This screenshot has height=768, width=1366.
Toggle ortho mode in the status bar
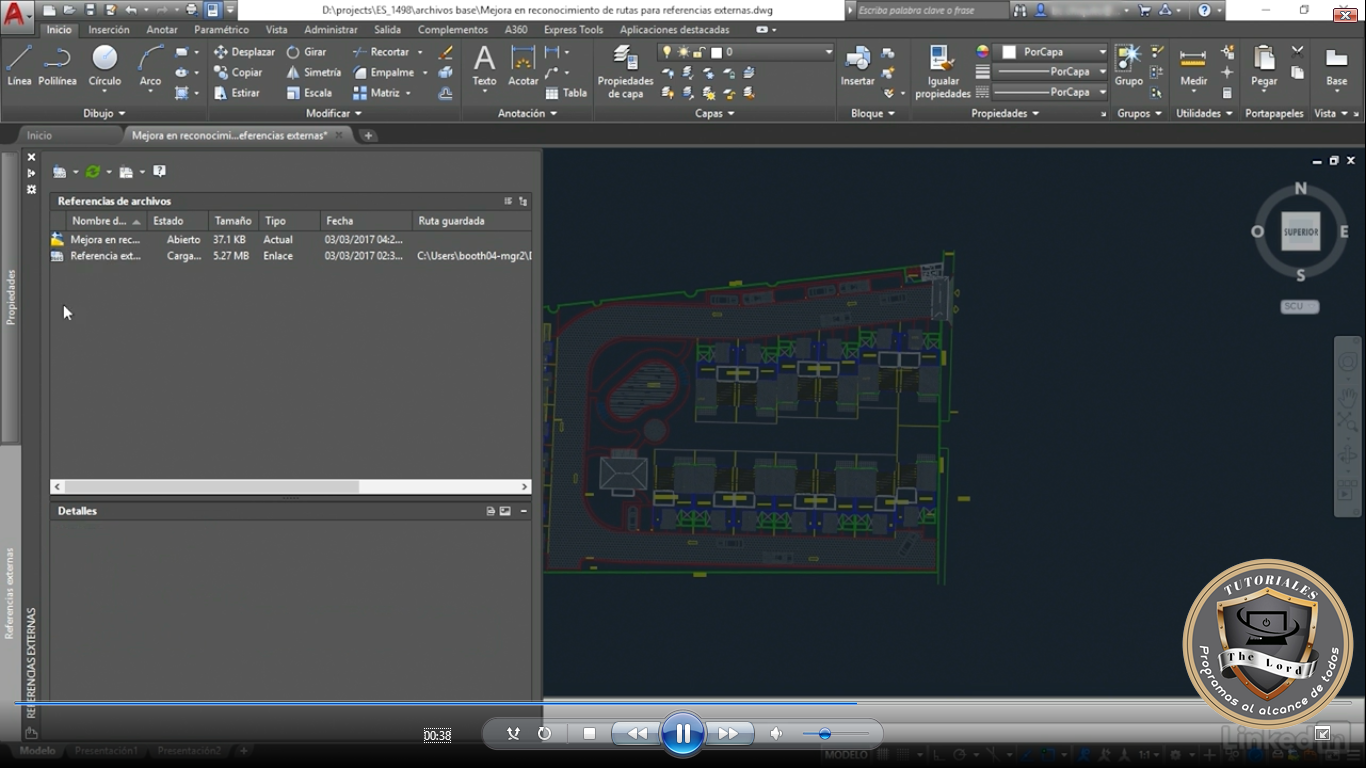940,754
